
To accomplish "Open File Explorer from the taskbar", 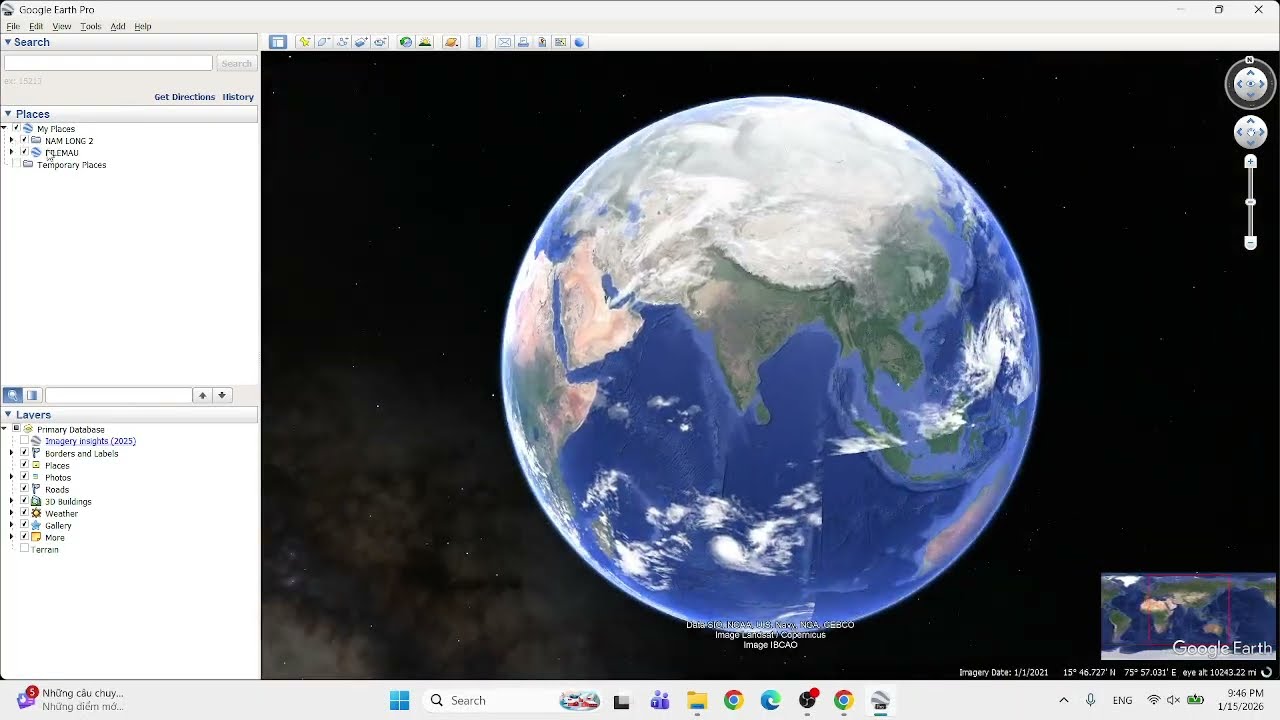I will [x=697, y=700].
